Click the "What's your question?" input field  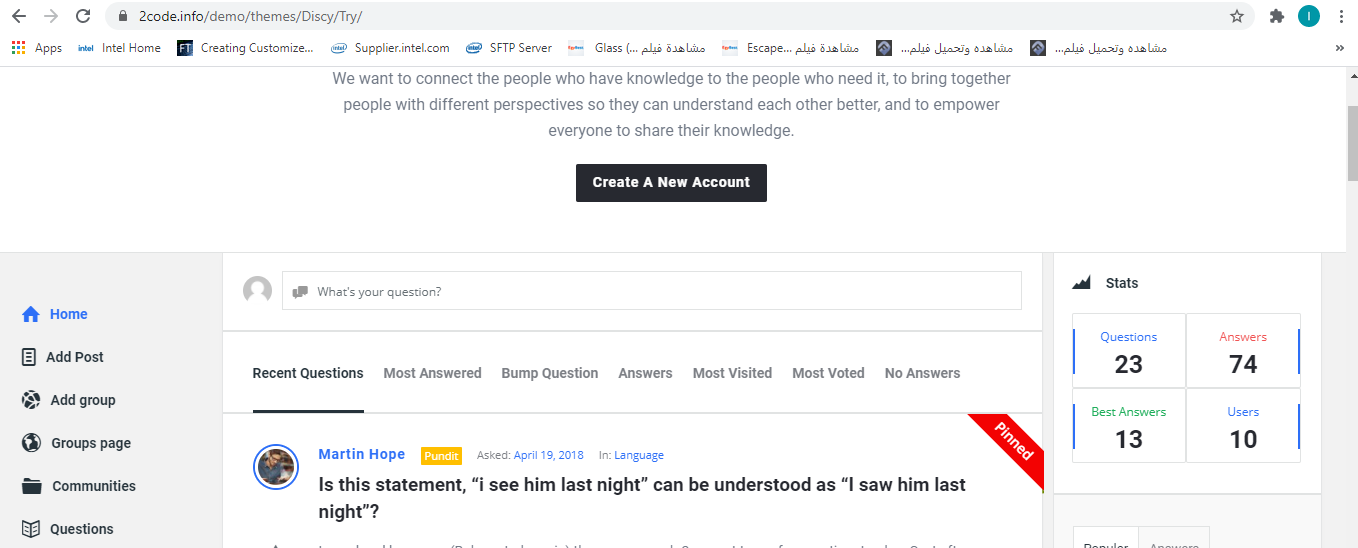[x=651, y=291]
